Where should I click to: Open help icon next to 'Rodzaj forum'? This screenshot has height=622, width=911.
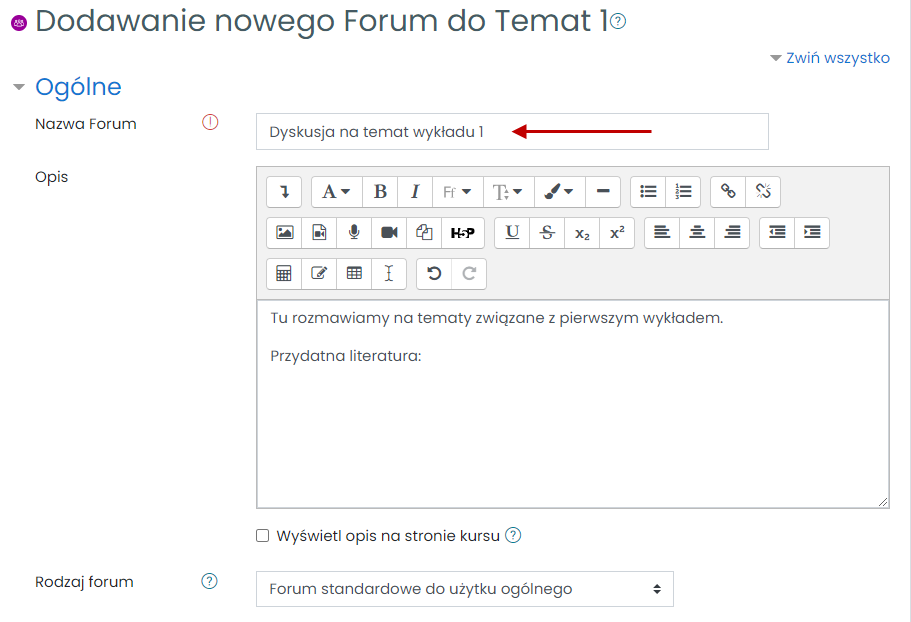(210, 581)
